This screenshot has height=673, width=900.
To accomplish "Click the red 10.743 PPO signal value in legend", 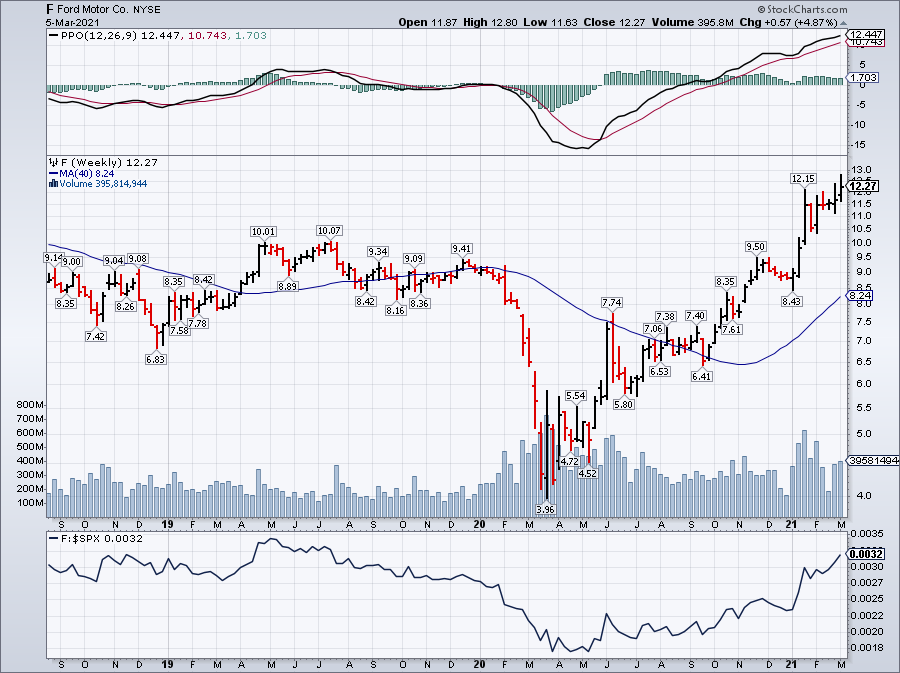I will point(207,36).
